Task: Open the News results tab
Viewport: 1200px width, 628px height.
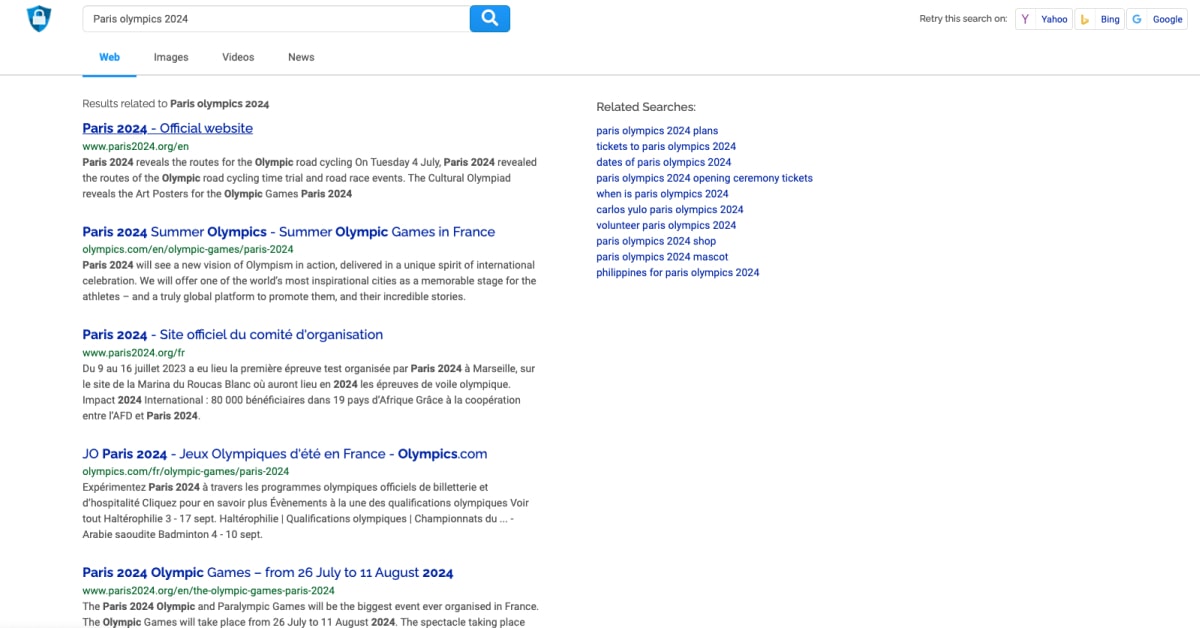Action: 300,57
